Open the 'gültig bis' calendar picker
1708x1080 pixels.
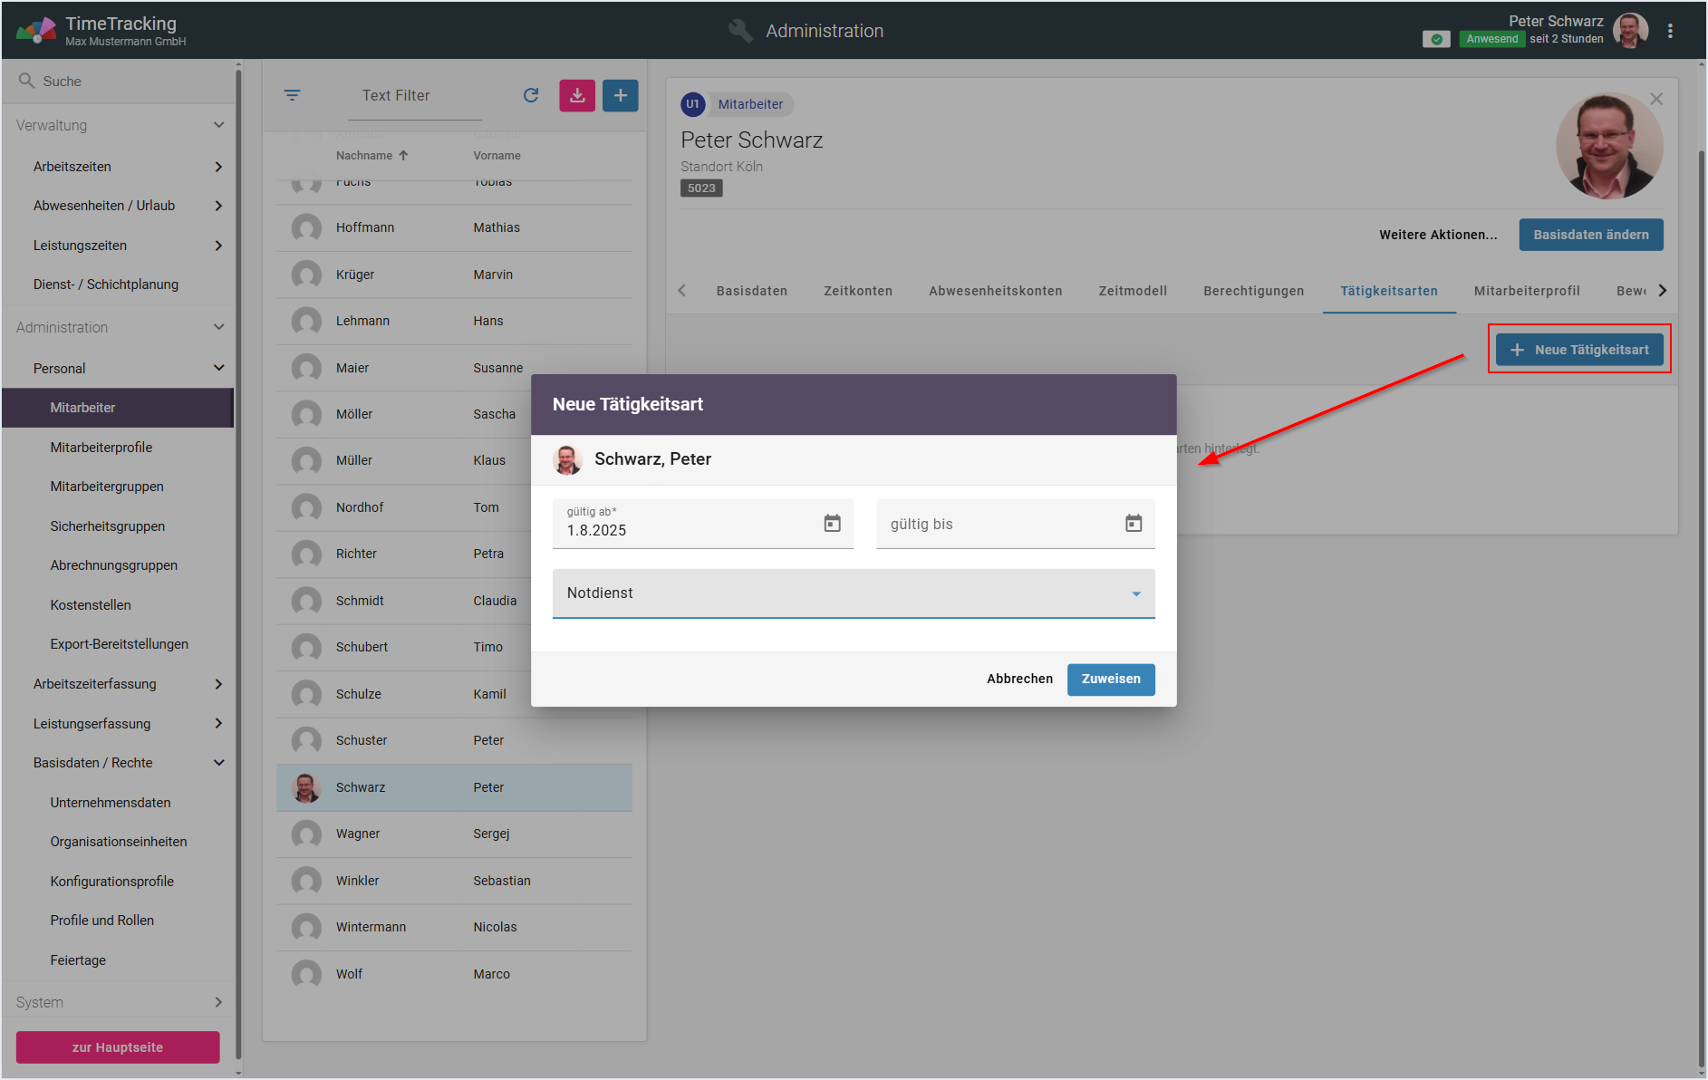pos(1133,524)
